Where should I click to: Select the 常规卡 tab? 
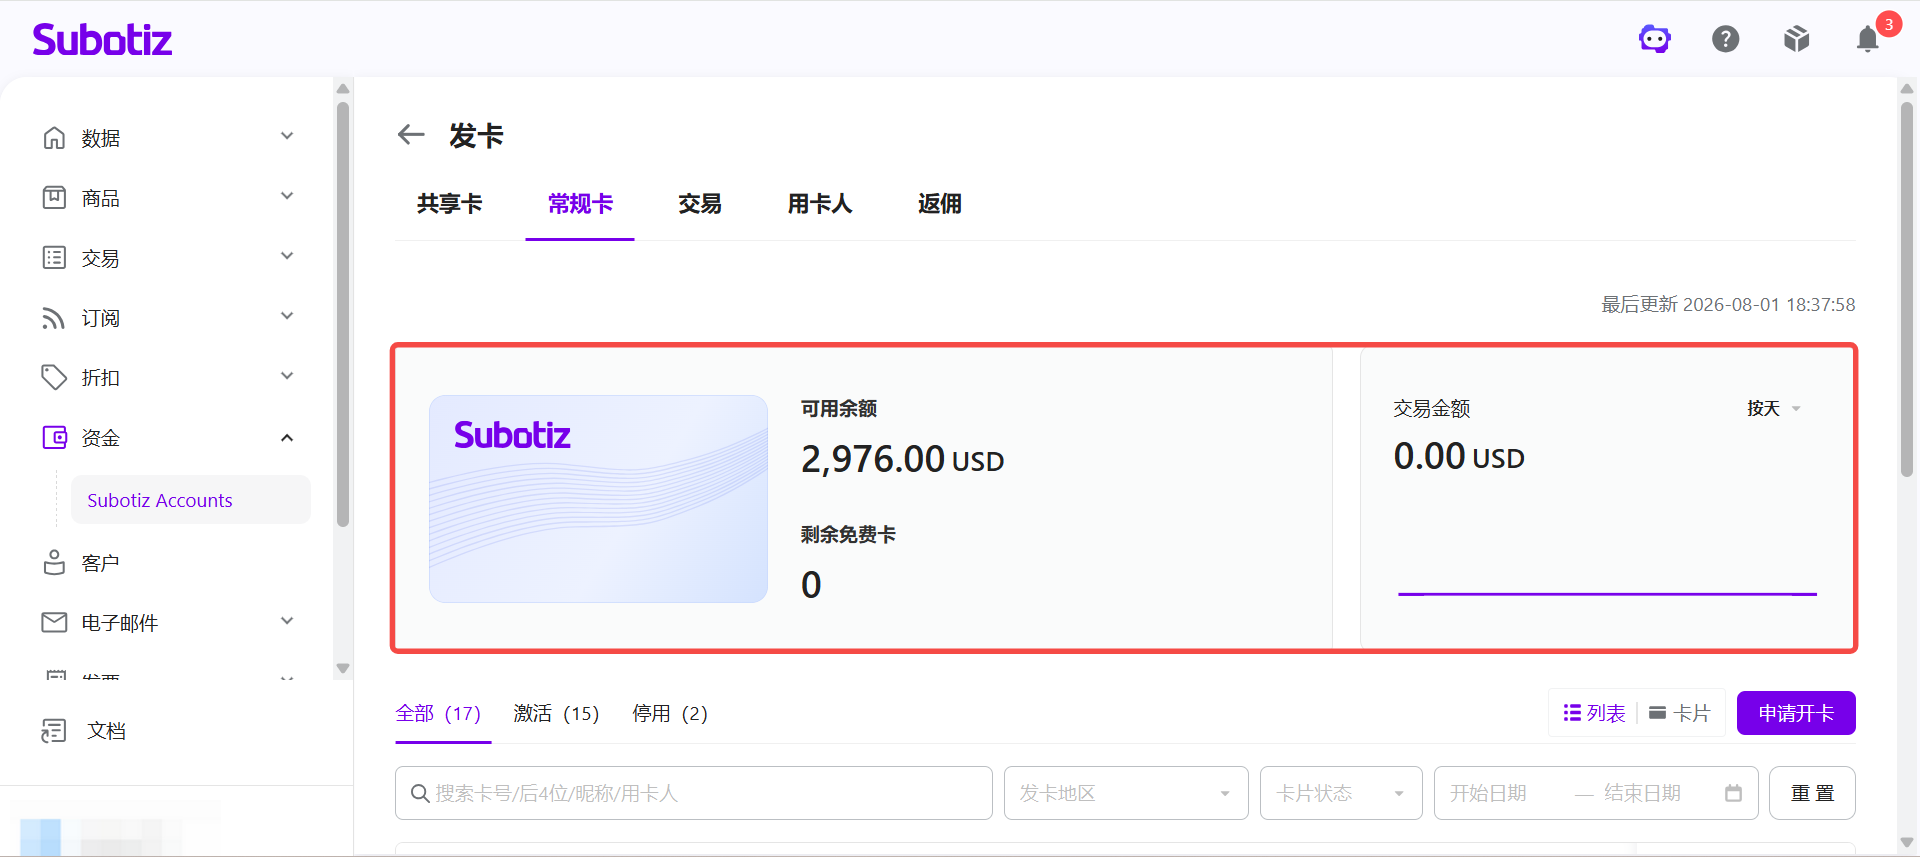(x=580, y=204)
